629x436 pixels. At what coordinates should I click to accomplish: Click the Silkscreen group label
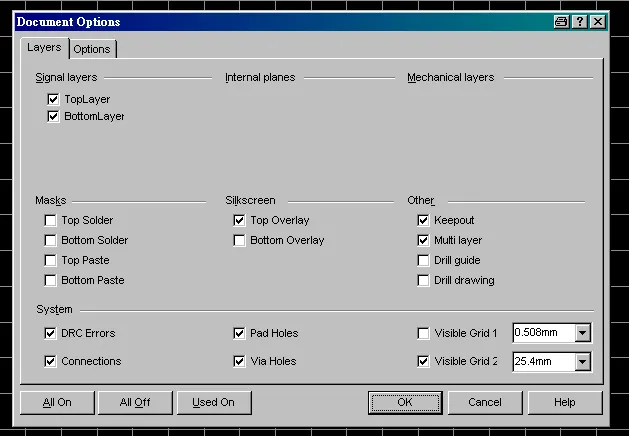[250, 200]
